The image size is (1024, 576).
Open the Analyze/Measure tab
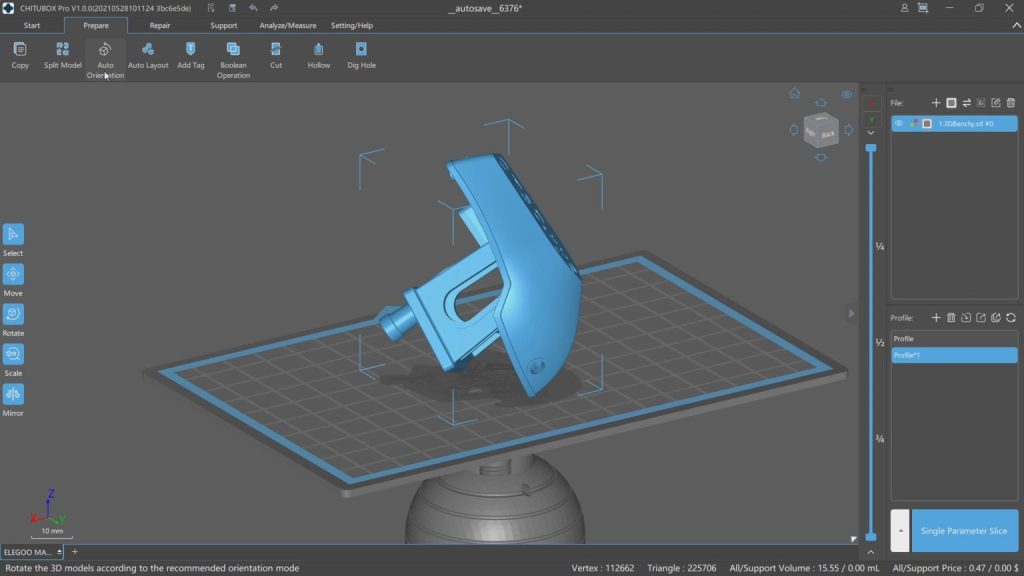point(287,25)
